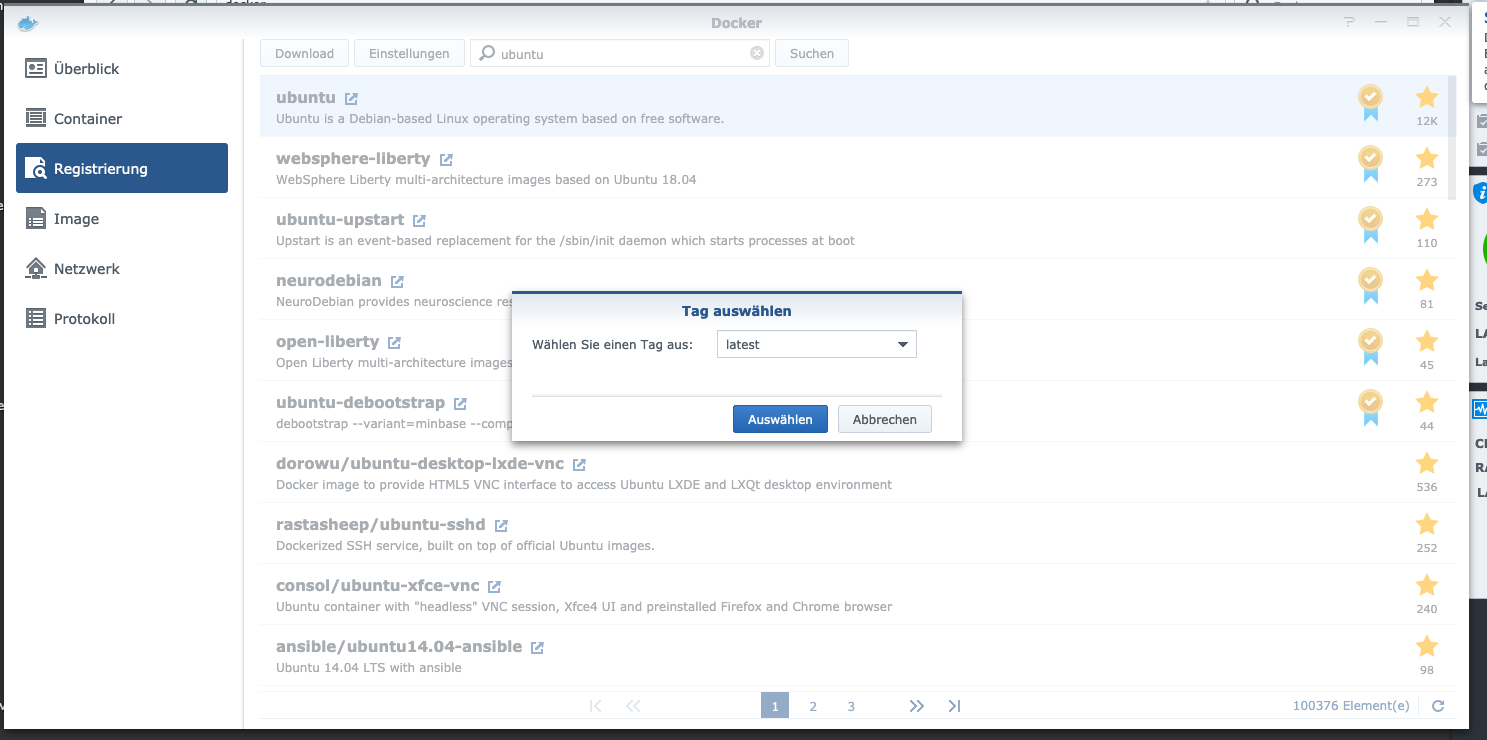
Task: Click the ubuntu entry title
Action: [306, 98]
